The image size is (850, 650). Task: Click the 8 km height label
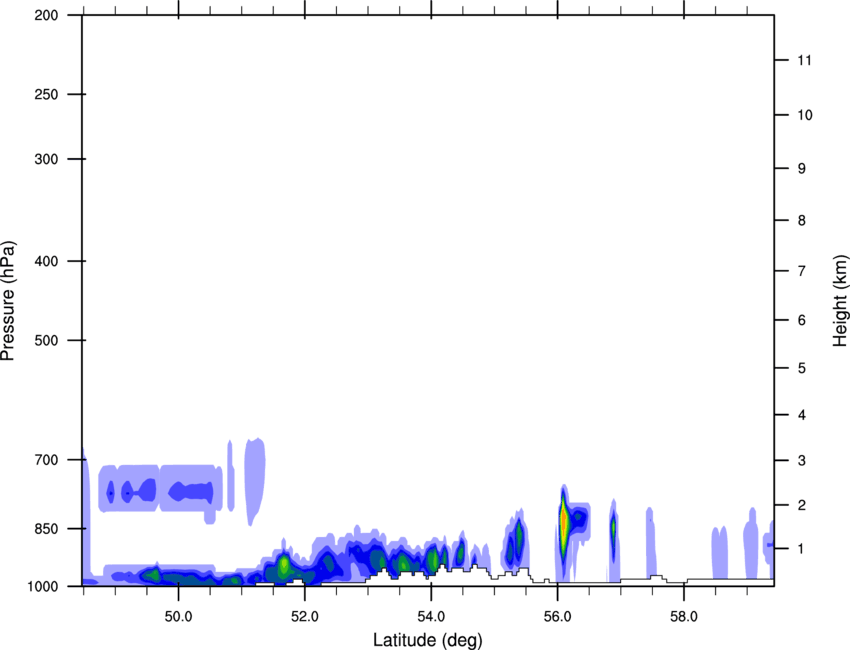pos(801,220)
